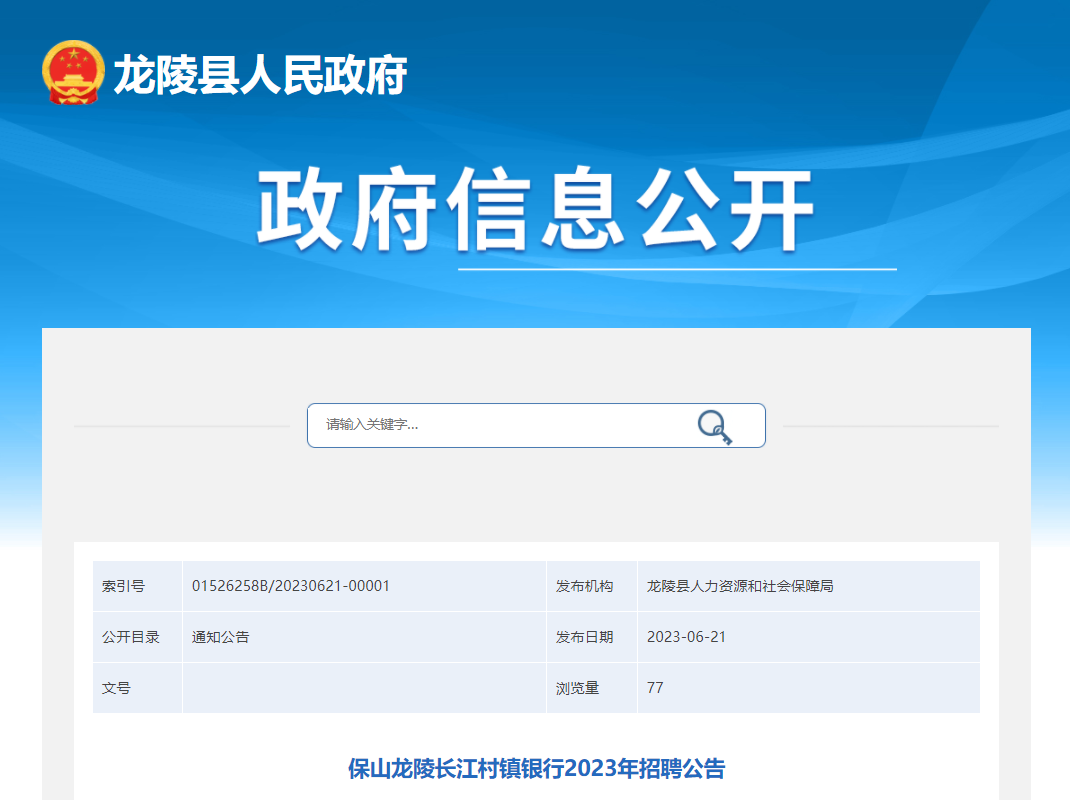
Task: Click the 发布机构 label cell
Action: tap(585, 586)
